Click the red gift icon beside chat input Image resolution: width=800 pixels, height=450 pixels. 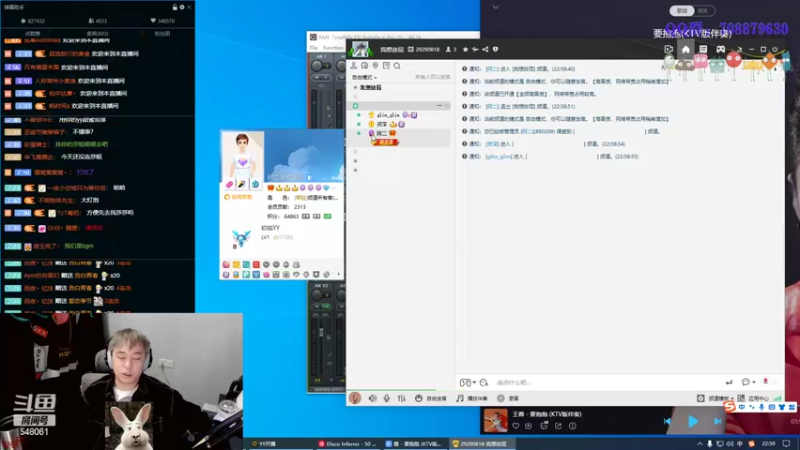pyautogui.click(x=765, y=382)
